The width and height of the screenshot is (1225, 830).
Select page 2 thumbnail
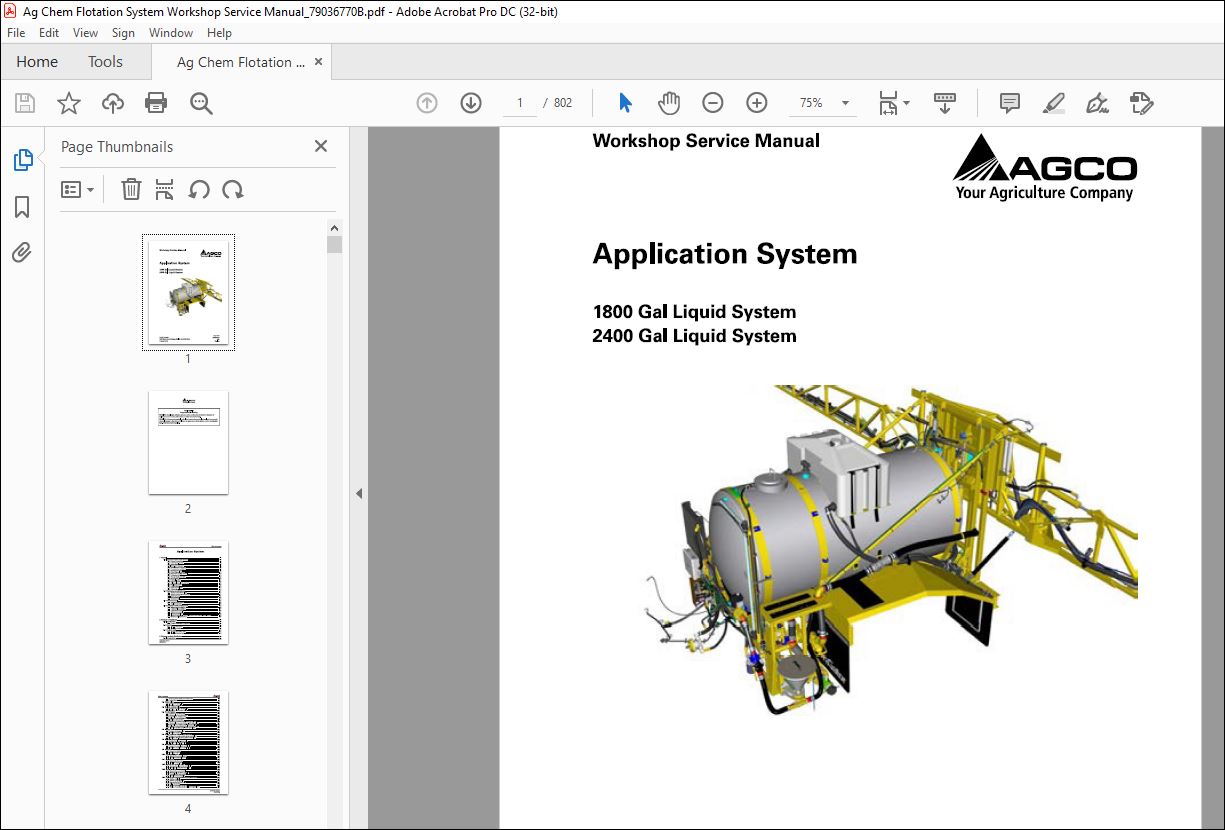pyautogui.click(x=188, y=442)
